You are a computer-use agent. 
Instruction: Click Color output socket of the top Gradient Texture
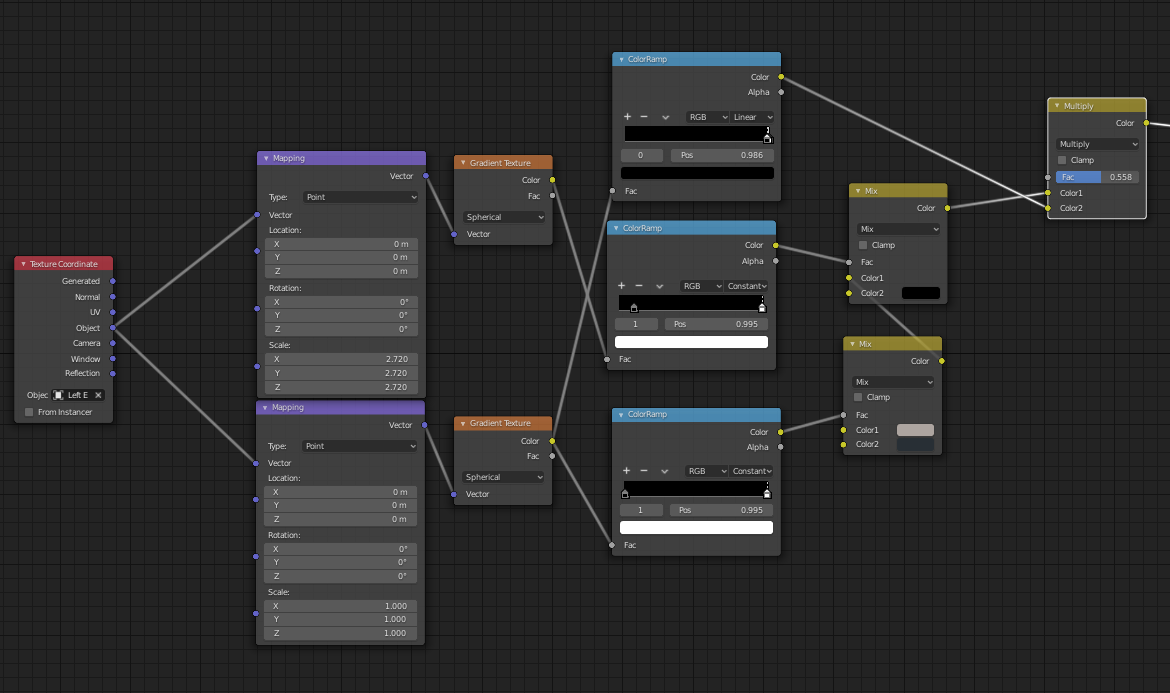point(552,180)
